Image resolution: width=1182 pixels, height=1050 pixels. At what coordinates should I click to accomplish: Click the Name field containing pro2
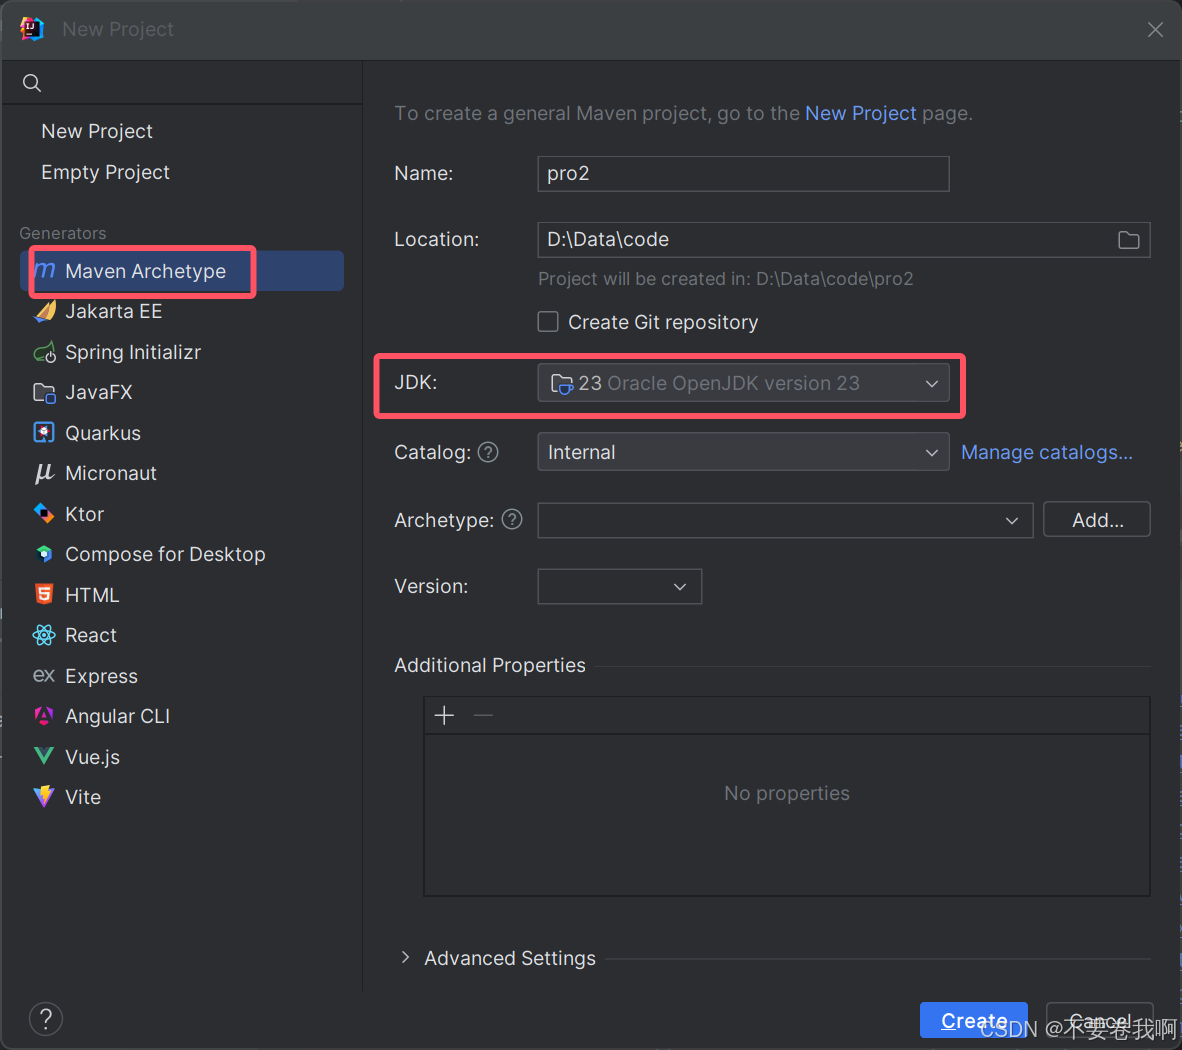click(x=743, y=174)
